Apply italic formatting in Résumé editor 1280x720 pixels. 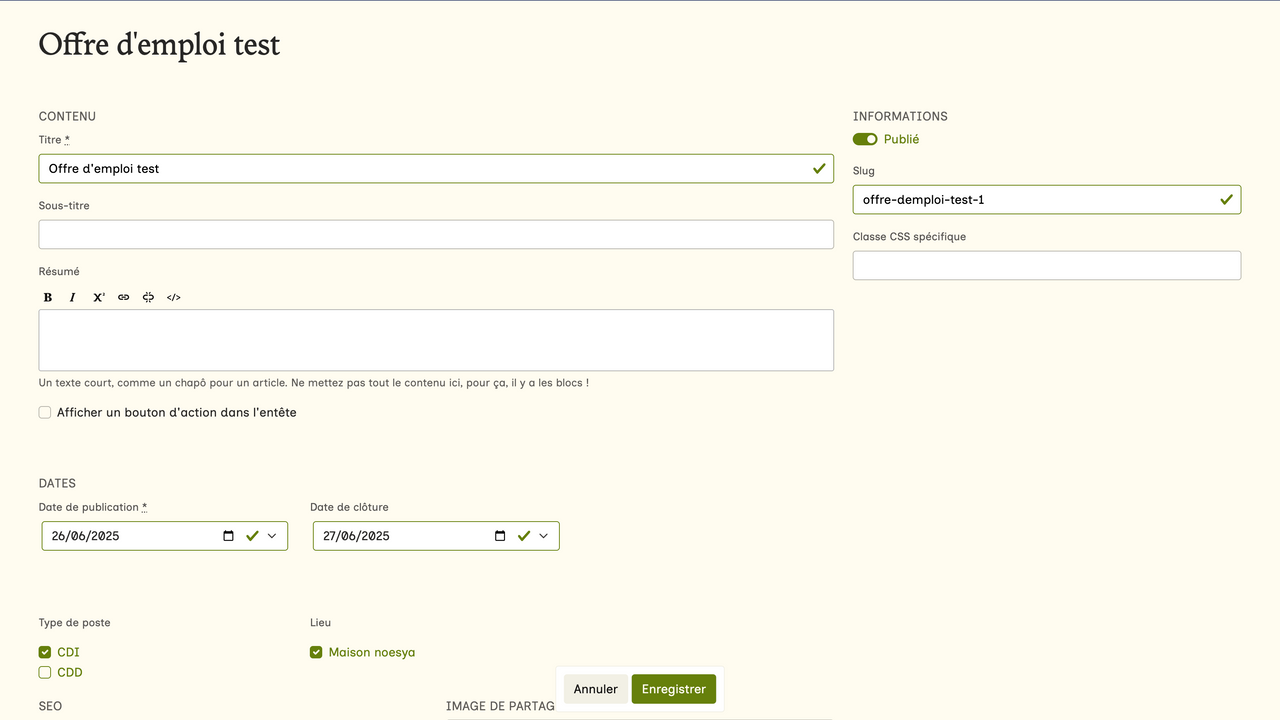click(73, 297)
